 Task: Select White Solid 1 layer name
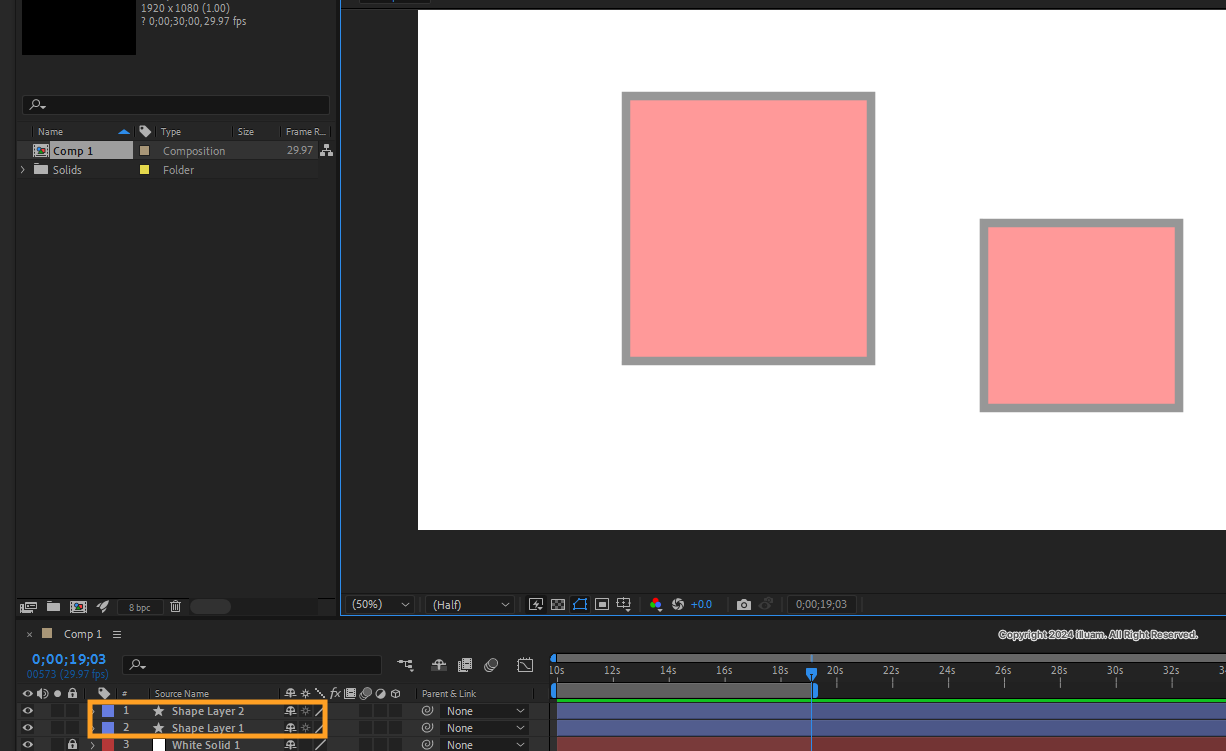point(206,745)
